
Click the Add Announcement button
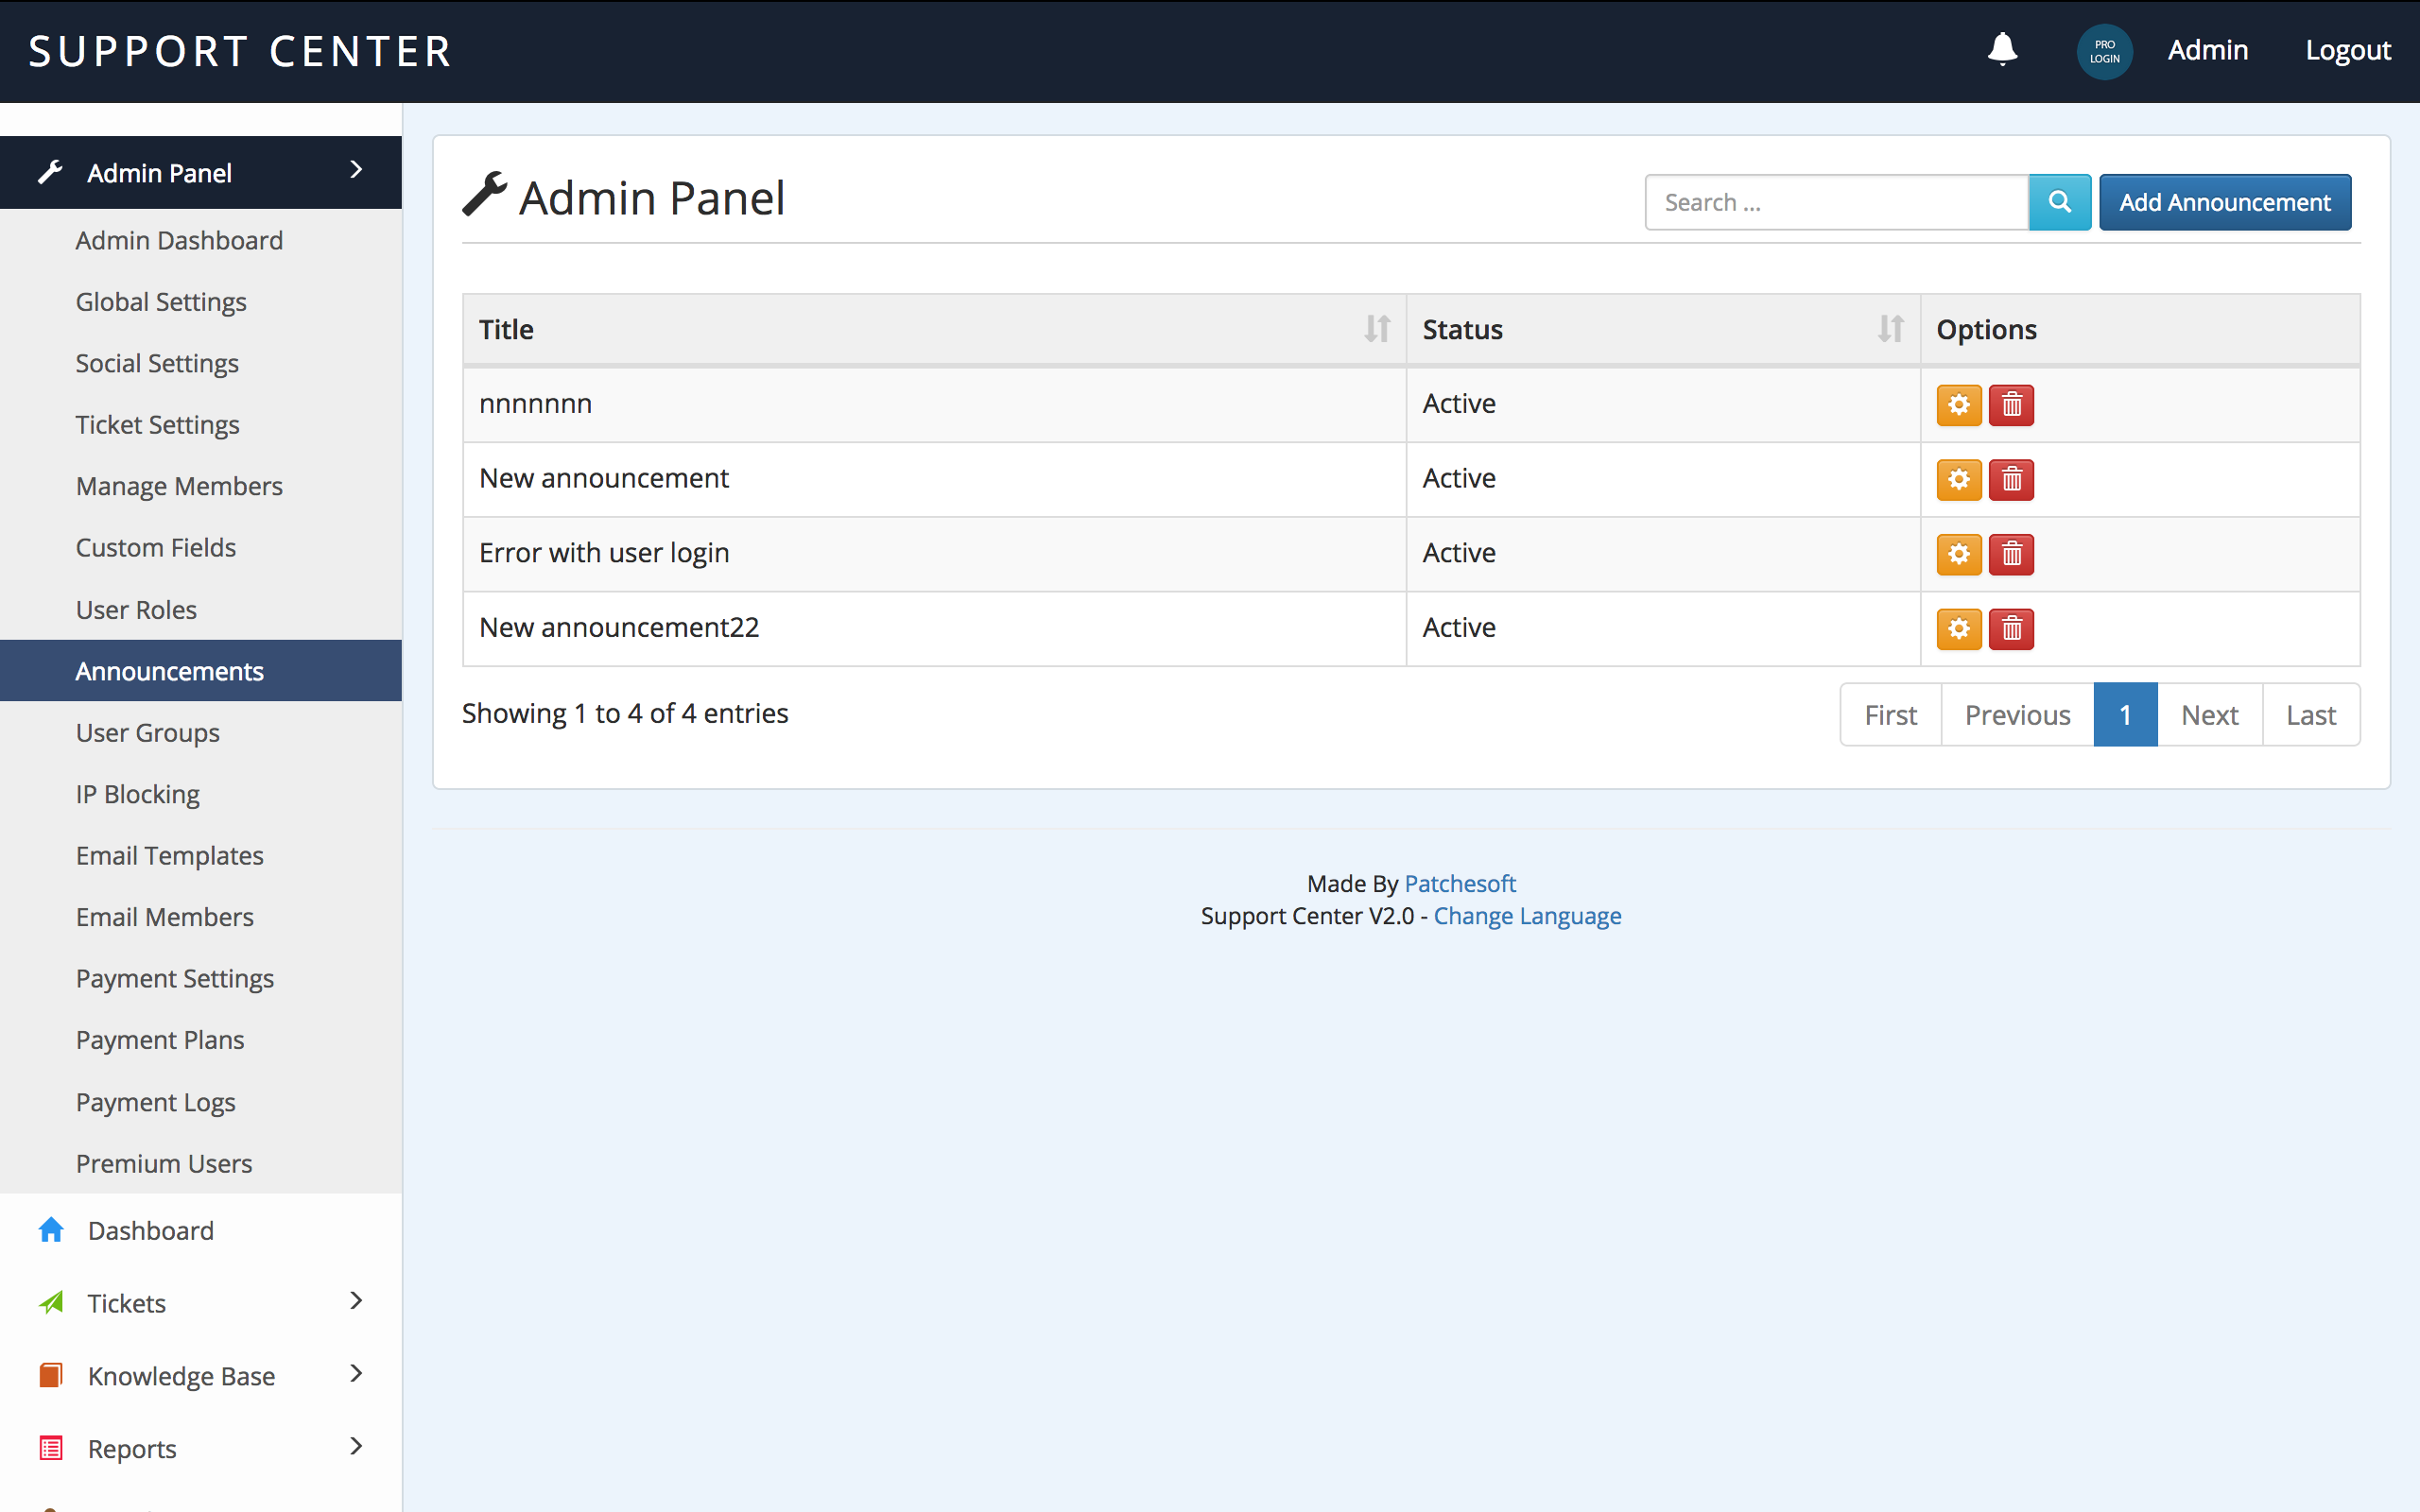click(x=2224, y=202)
